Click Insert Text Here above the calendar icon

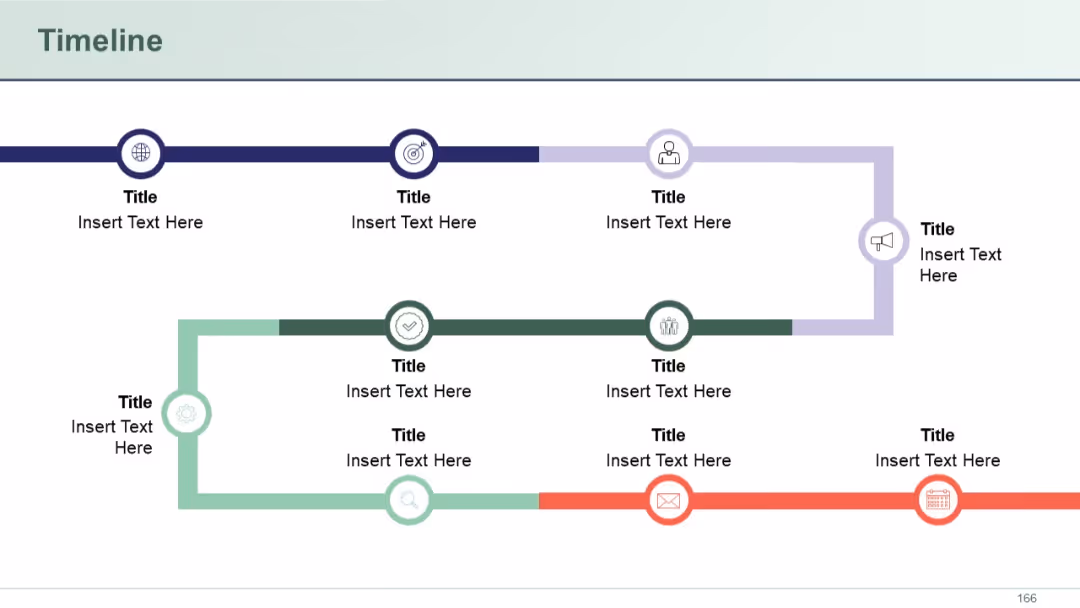pos(937,461)
